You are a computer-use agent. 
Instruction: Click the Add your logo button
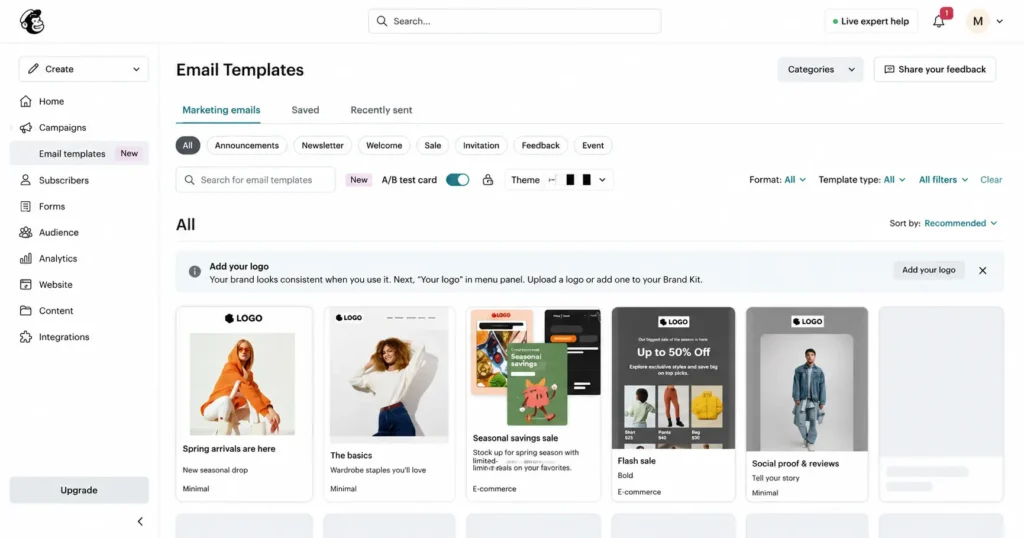pyautogui.click(x=928, y=270)
